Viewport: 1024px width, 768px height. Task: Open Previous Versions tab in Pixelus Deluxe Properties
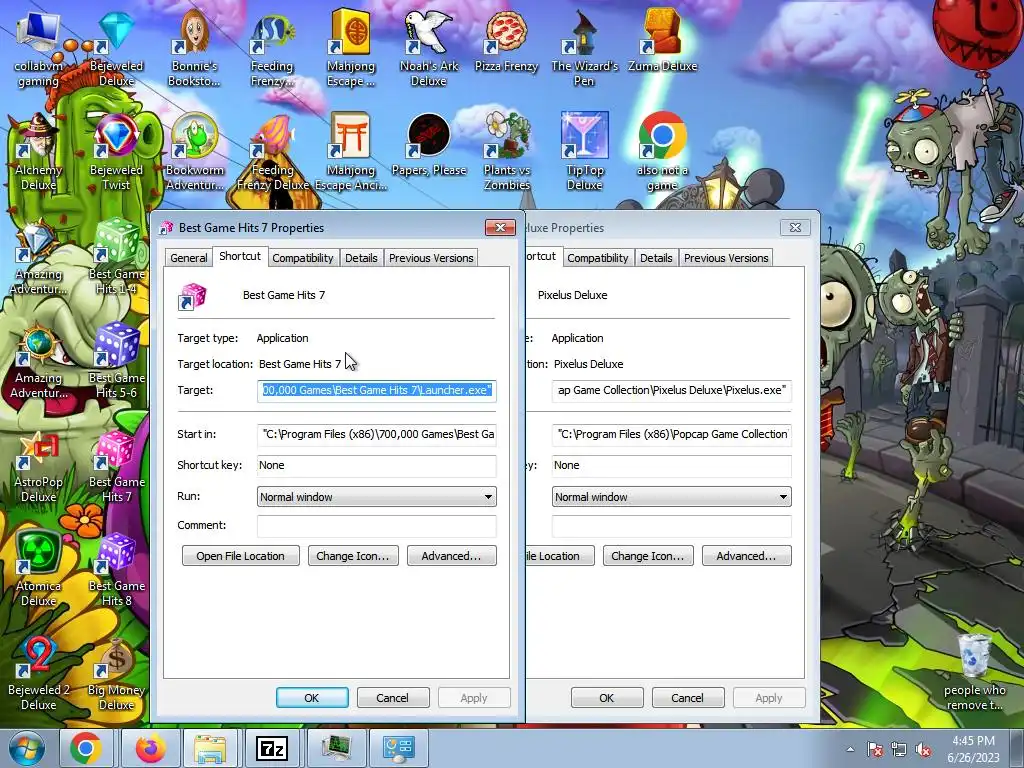726,258
